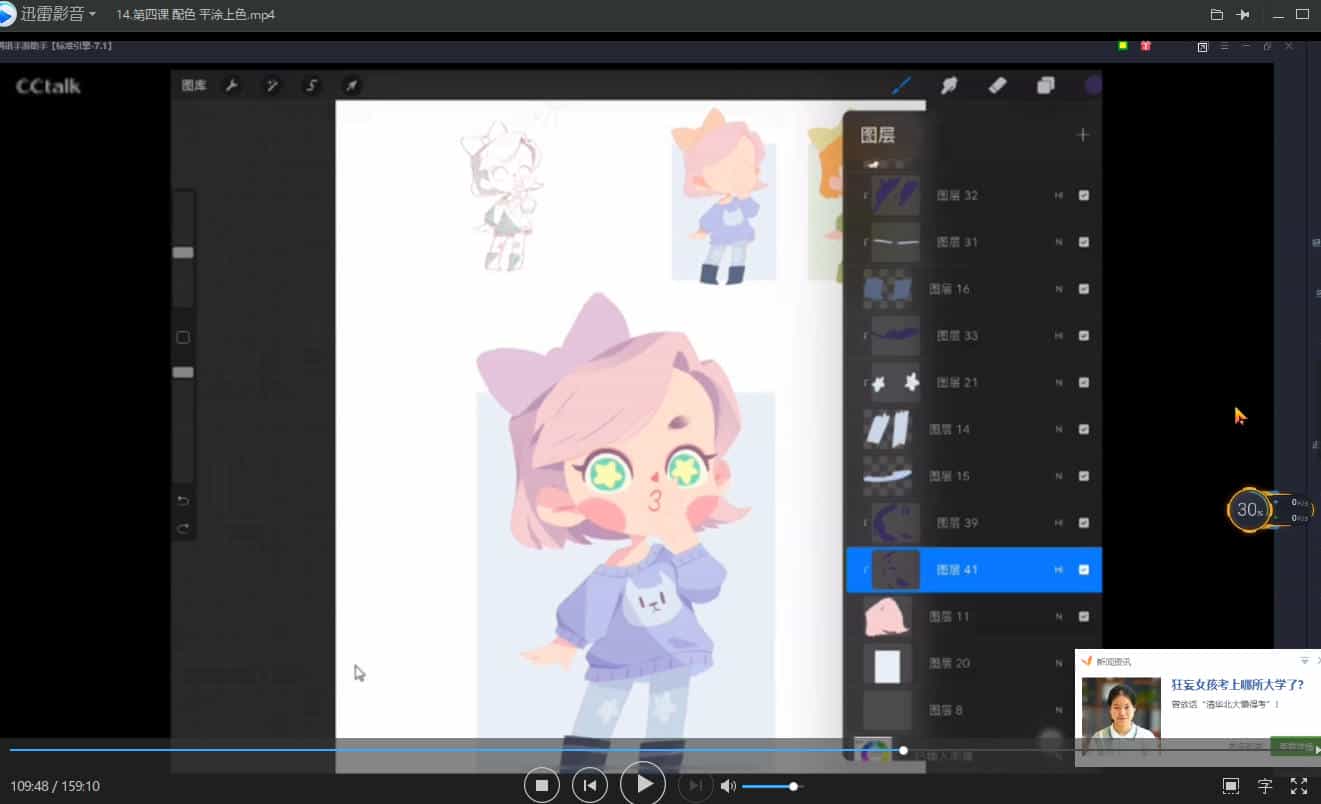The image size is (1321, 804).
Task: Toggle visibility of 图层 21
Action: point(1084,382)
